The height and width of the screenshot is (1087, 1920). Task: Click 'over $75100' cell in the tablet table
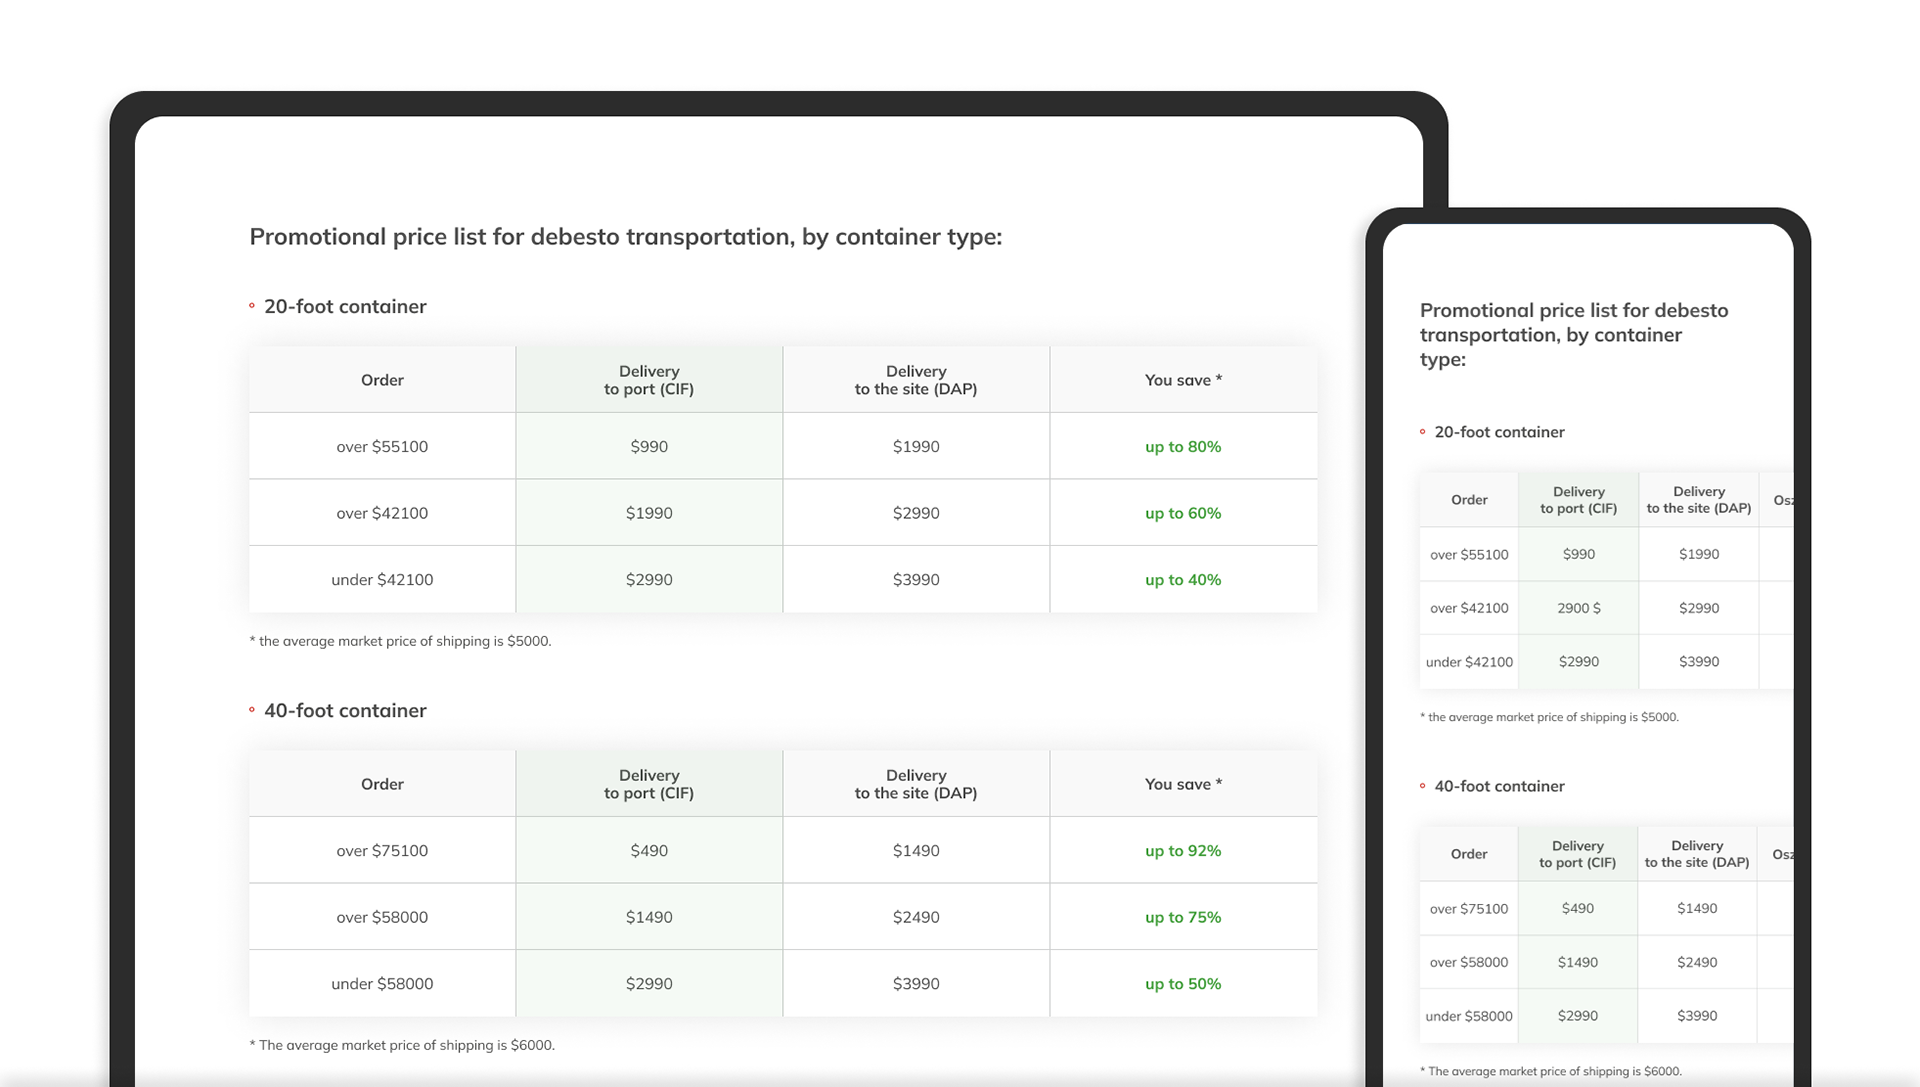tap(382, 851)
